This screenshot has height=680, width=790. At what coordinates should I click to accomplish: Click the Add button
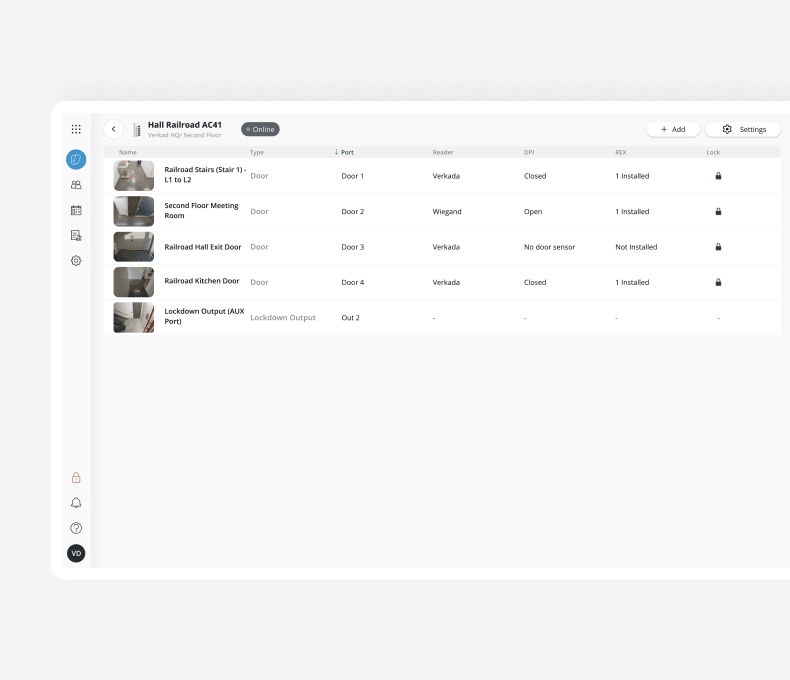(673, 129)
